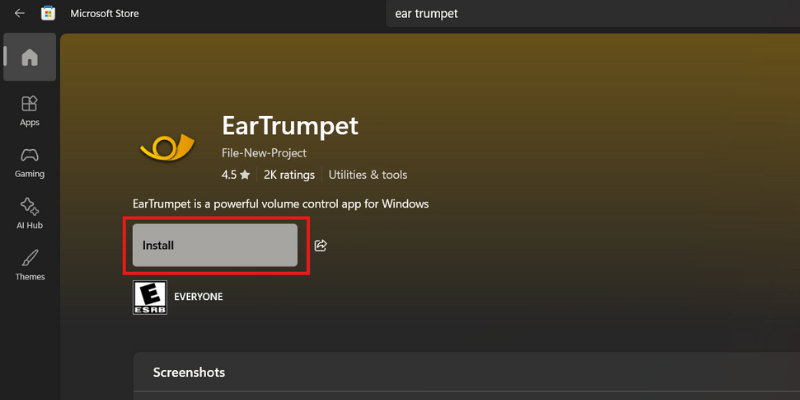Click the search box containing 'ear trumpet'
Viewport: 800px width, 400px height.
pyautogui.click(x=593, y=14)
